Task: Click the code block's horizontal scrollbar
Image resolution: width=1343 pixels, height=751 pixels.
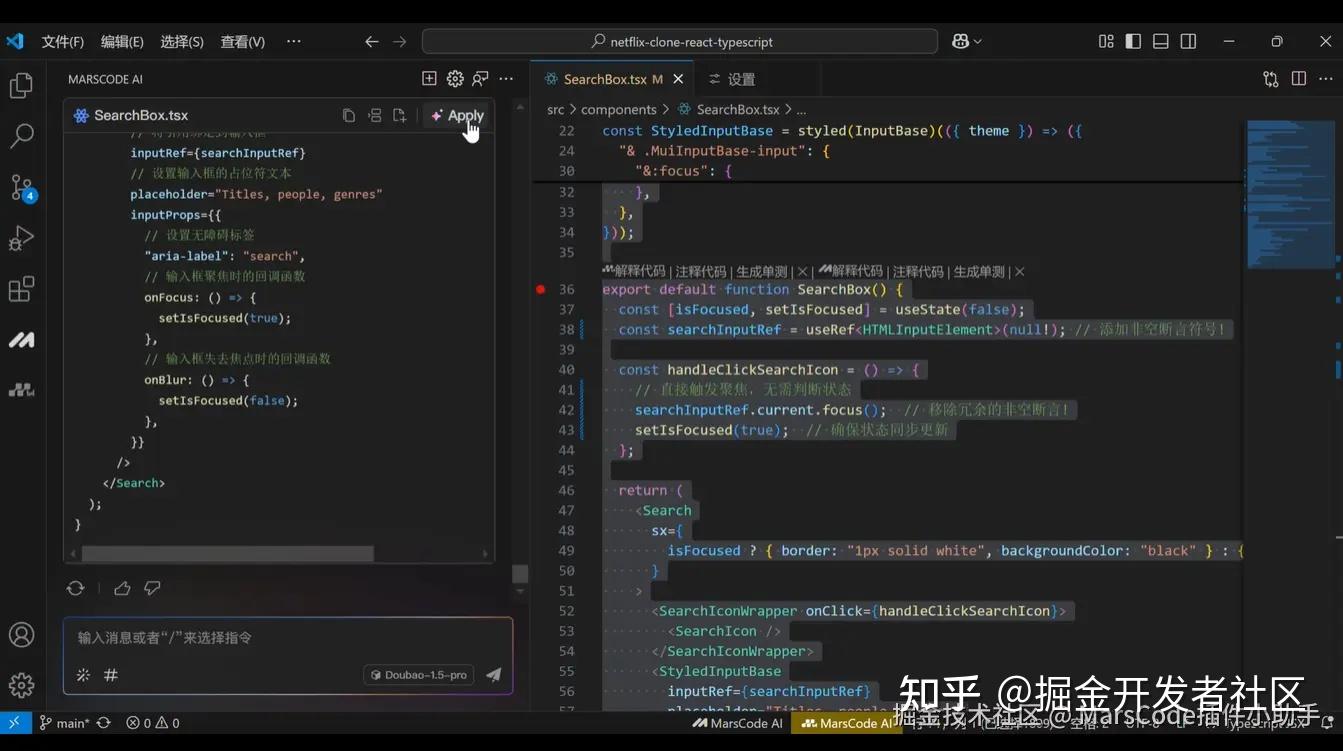Action: (x=227, y=554)
